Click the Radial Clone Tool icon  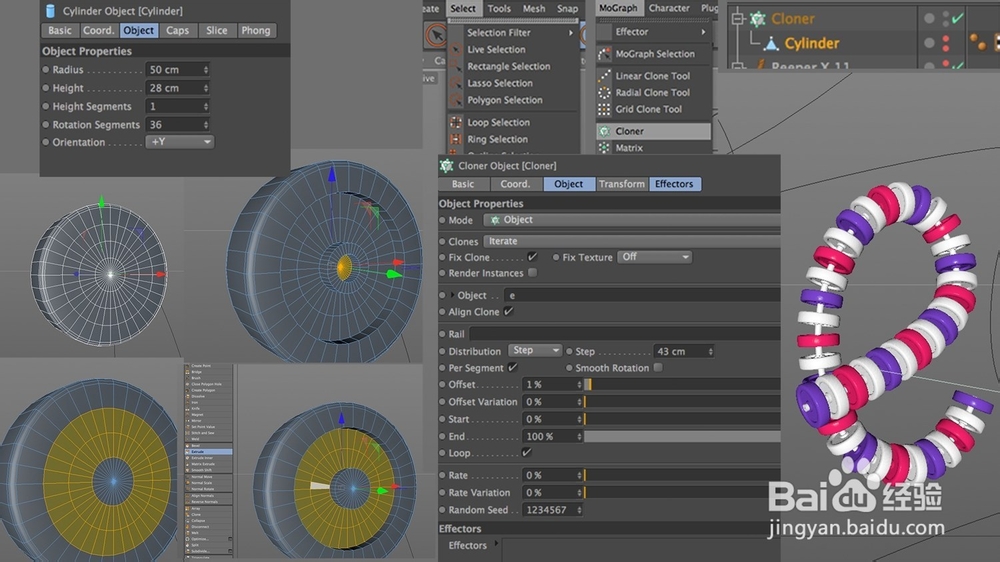(604, 92)
